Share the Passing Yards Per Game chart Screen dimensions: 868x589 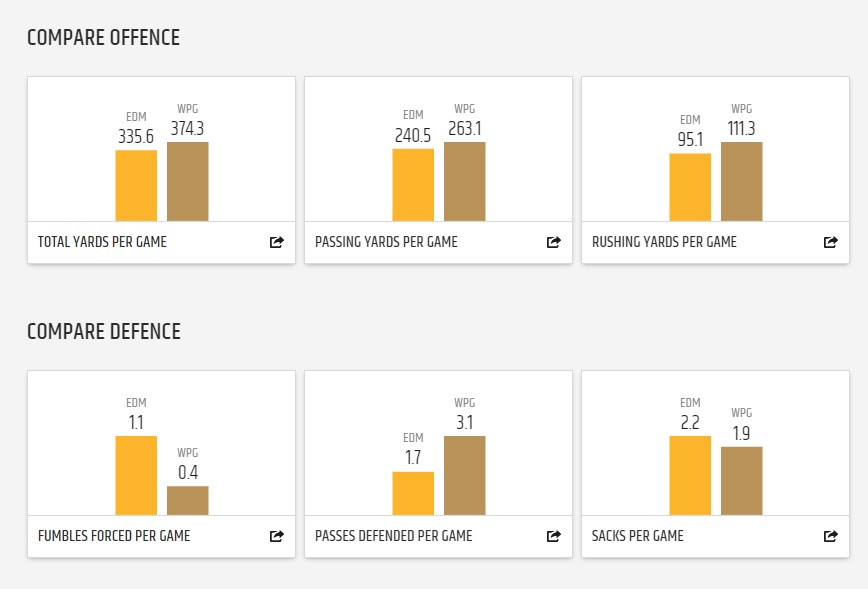[554, 242]
